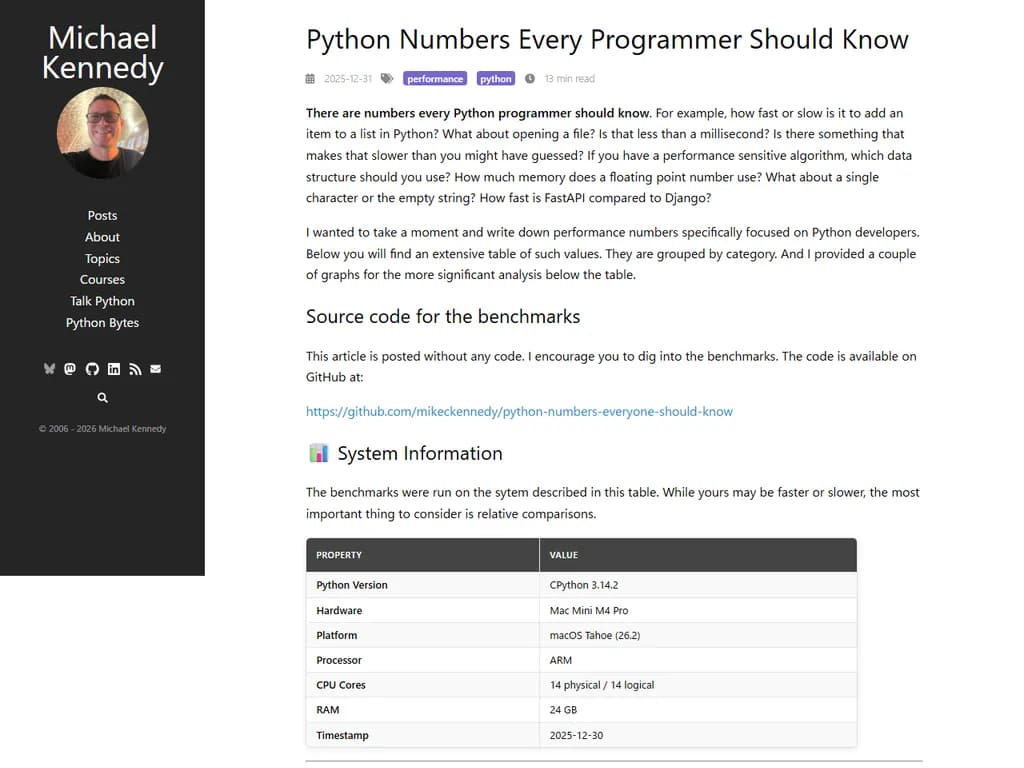Click the GitHub icon in the sidebar
Image resolution: width=1024 pixels, height=768 pixels.
[x=91, y=368]
